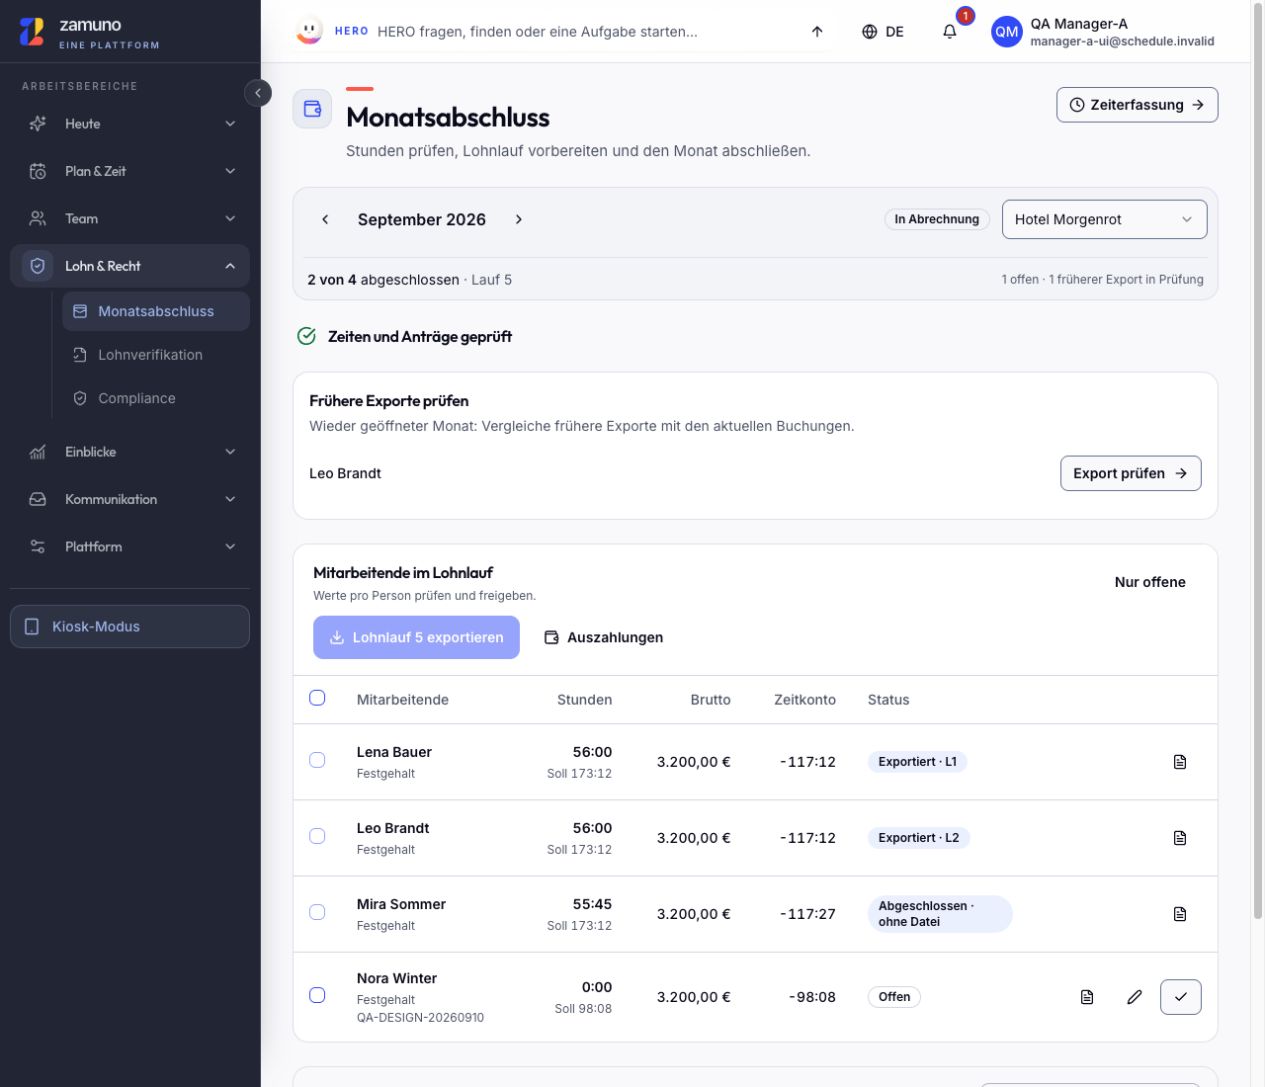Image resolution: width=1265 pixels, height=1087 pixels.
Task: Click the Plan & Zeit calendar icon
Action: pyautogui.click(x=38, y=171)
